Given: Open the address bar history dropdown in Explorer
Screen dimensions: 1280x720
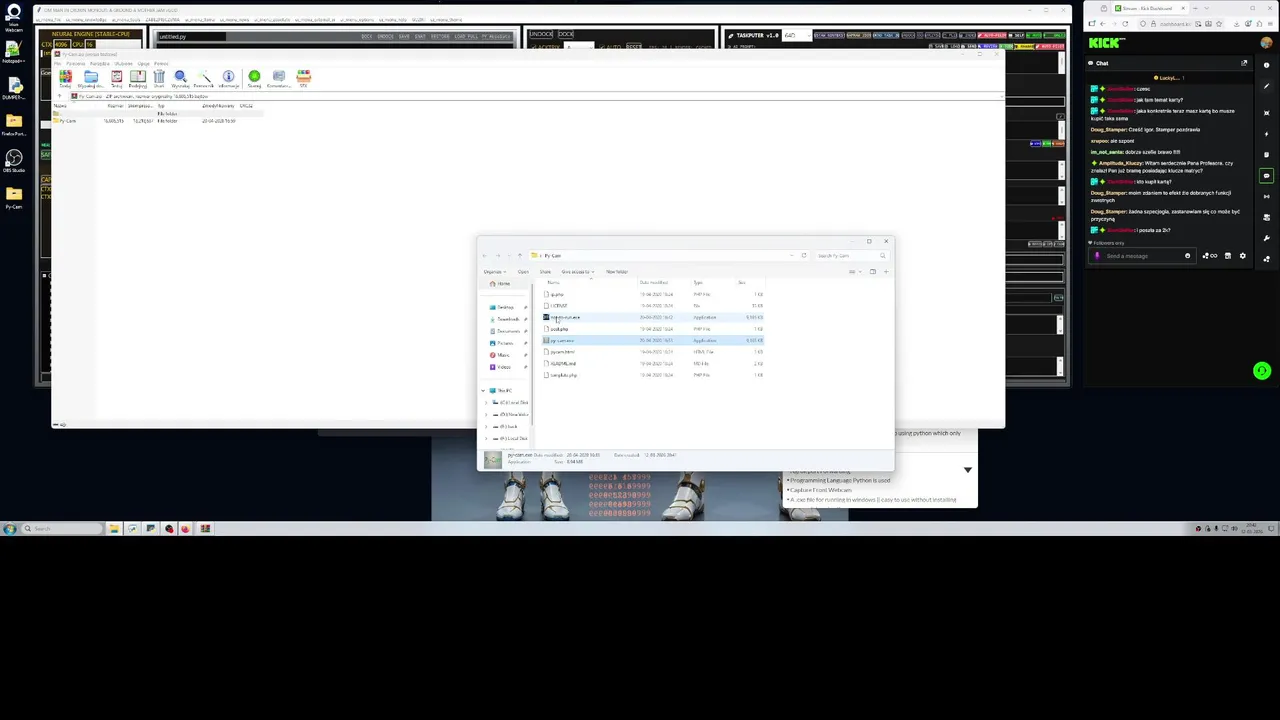Looking at the screenshot, I should point(792,255).
